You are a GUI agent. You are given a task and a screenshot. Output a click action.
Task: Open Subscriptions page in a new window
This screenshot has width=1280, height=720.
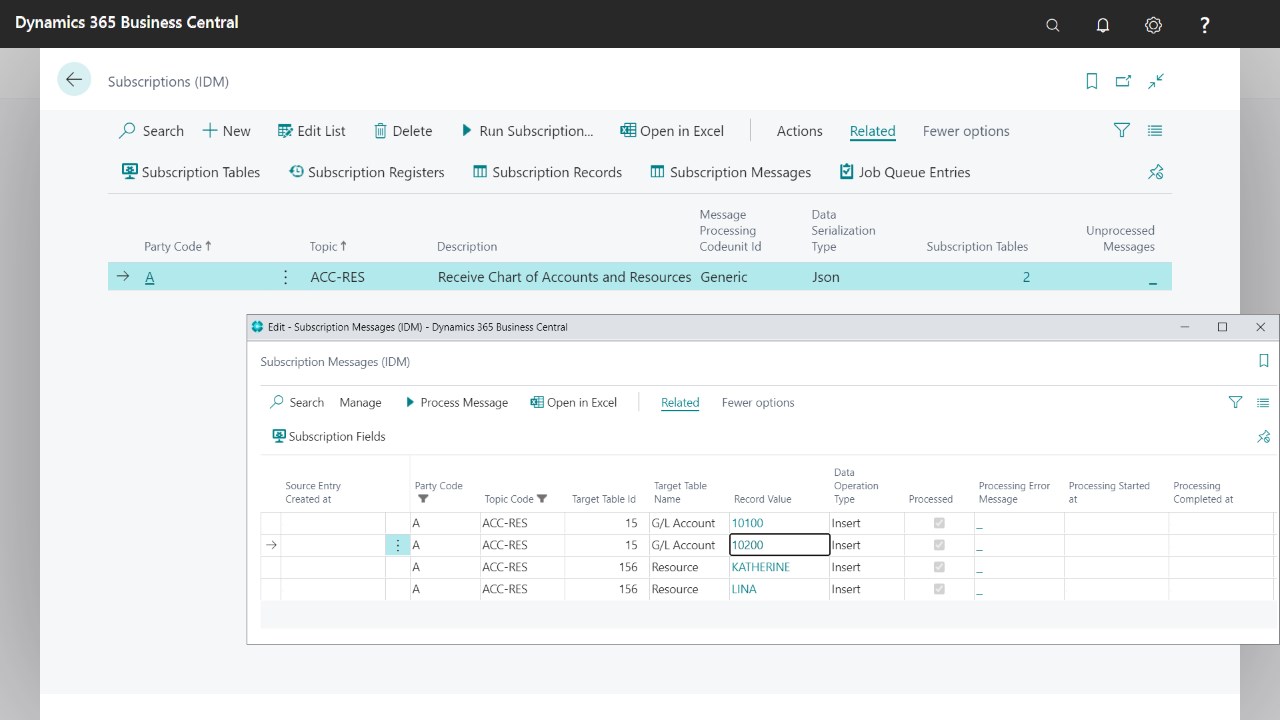point(1124,81)
